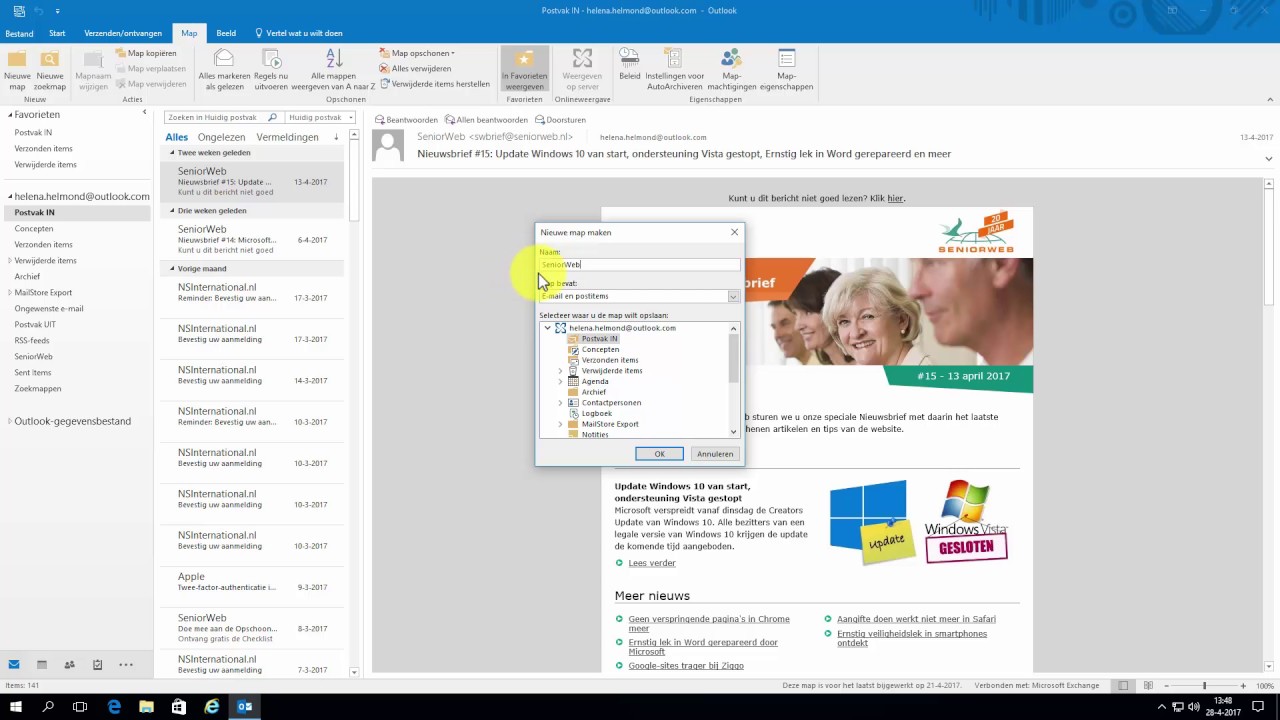Viewport: 1280px width, 720px height.
Task: Collapse helena.helmond@outlook.com in dialog tree
Action: click(547, 328)
